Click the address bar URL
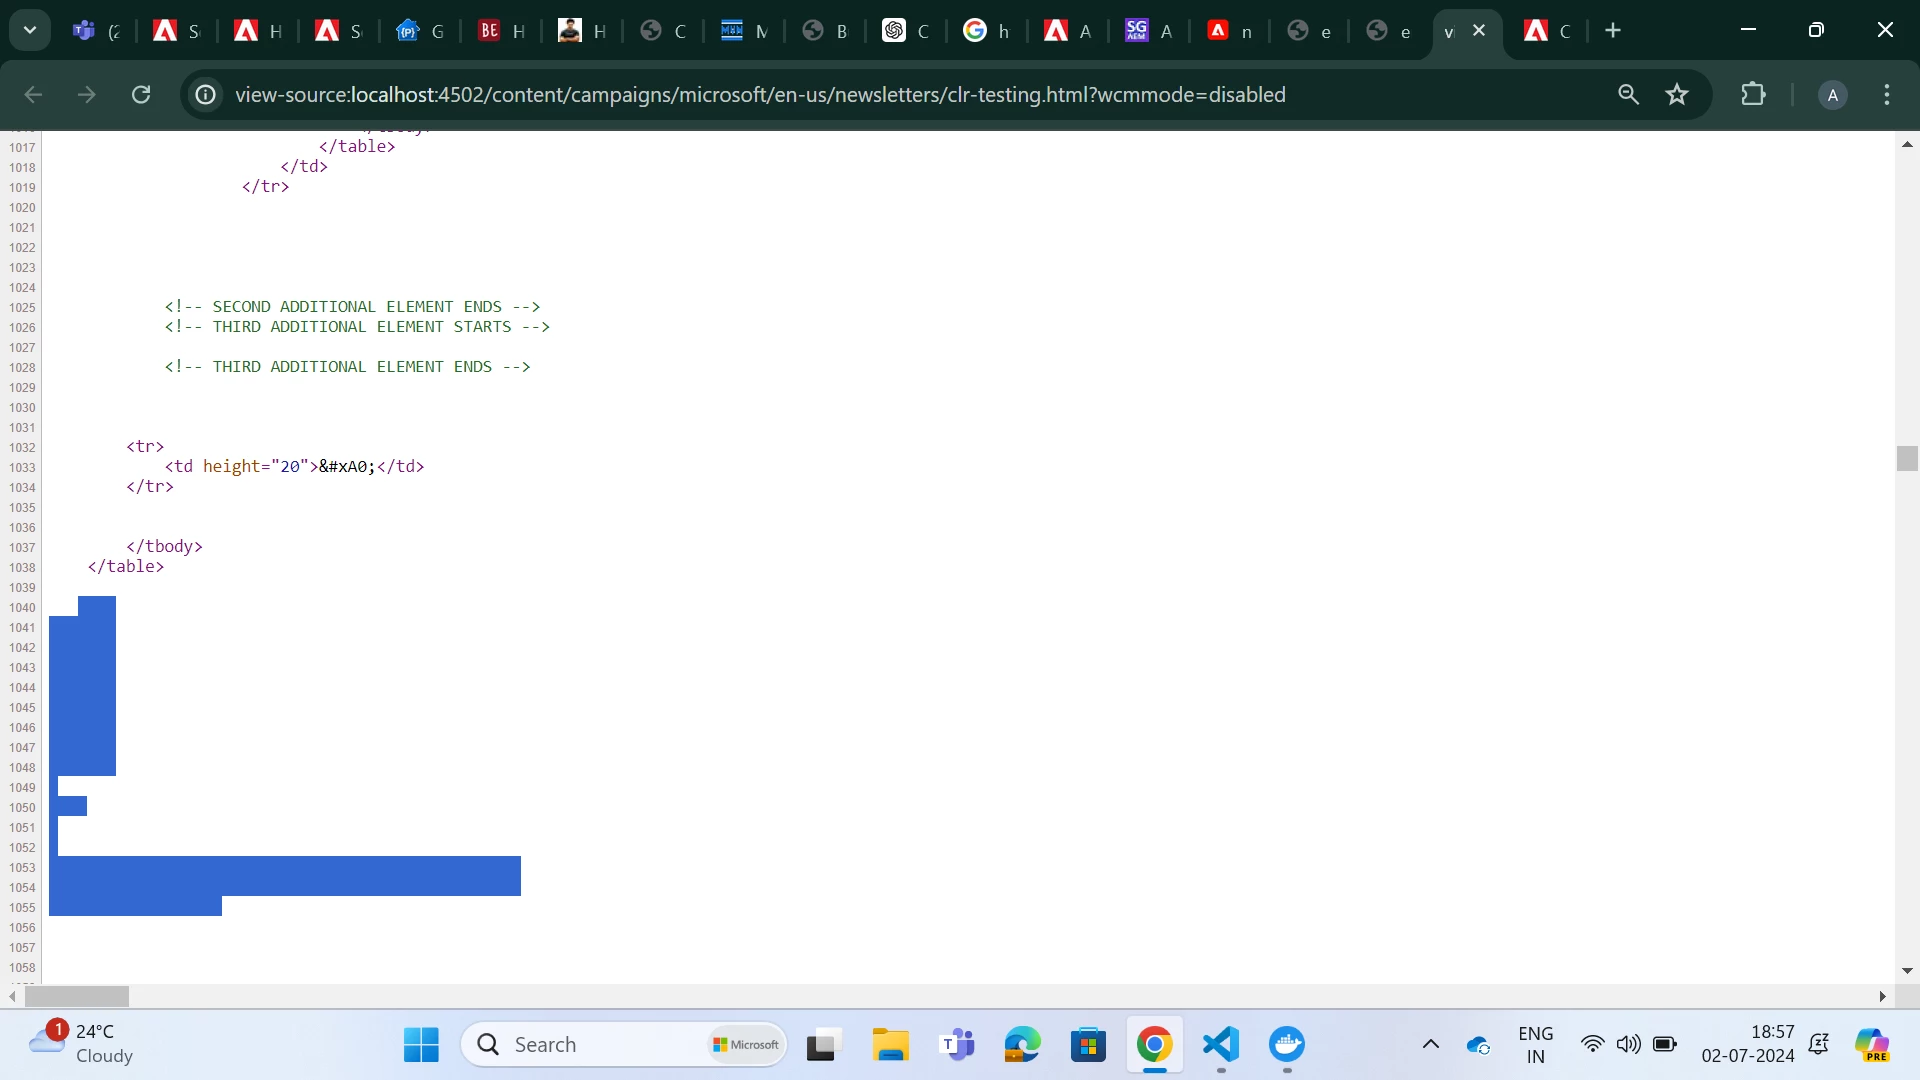1920x1080 pixels. 760,94
